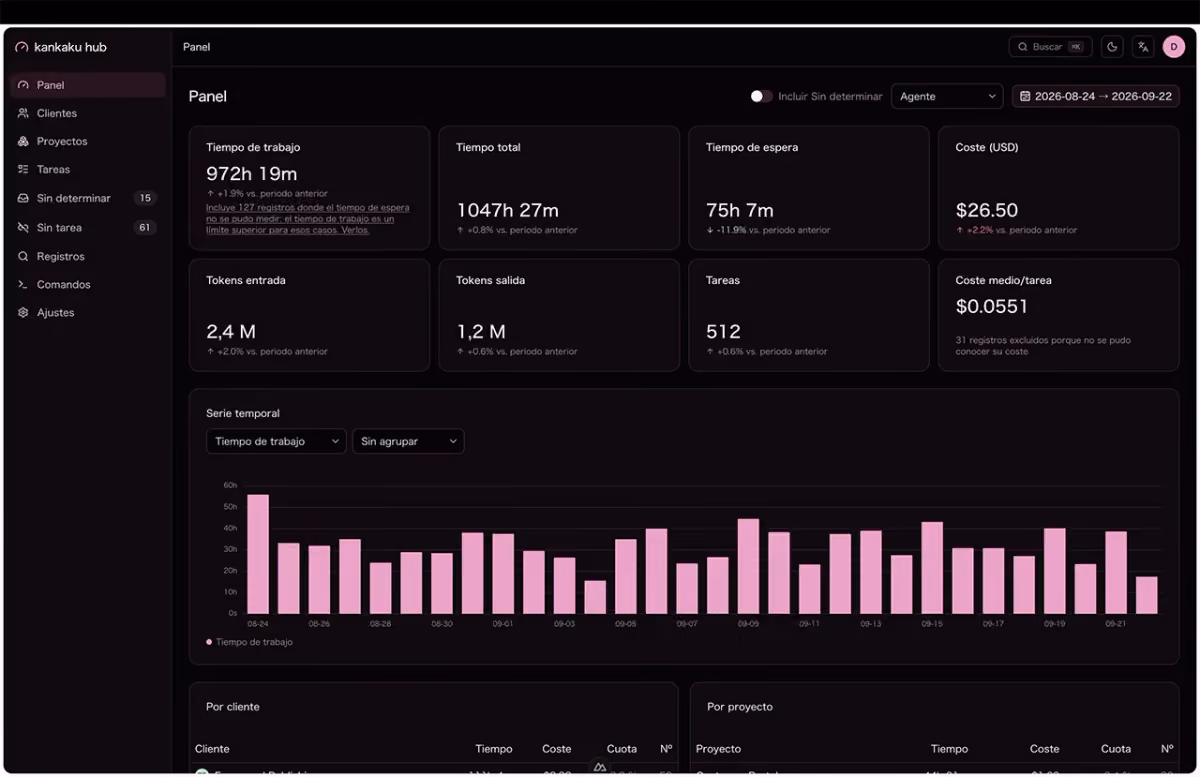Open the Sin agrupar grouping dropdown
Screen dimensions: 1200x777
408,441
